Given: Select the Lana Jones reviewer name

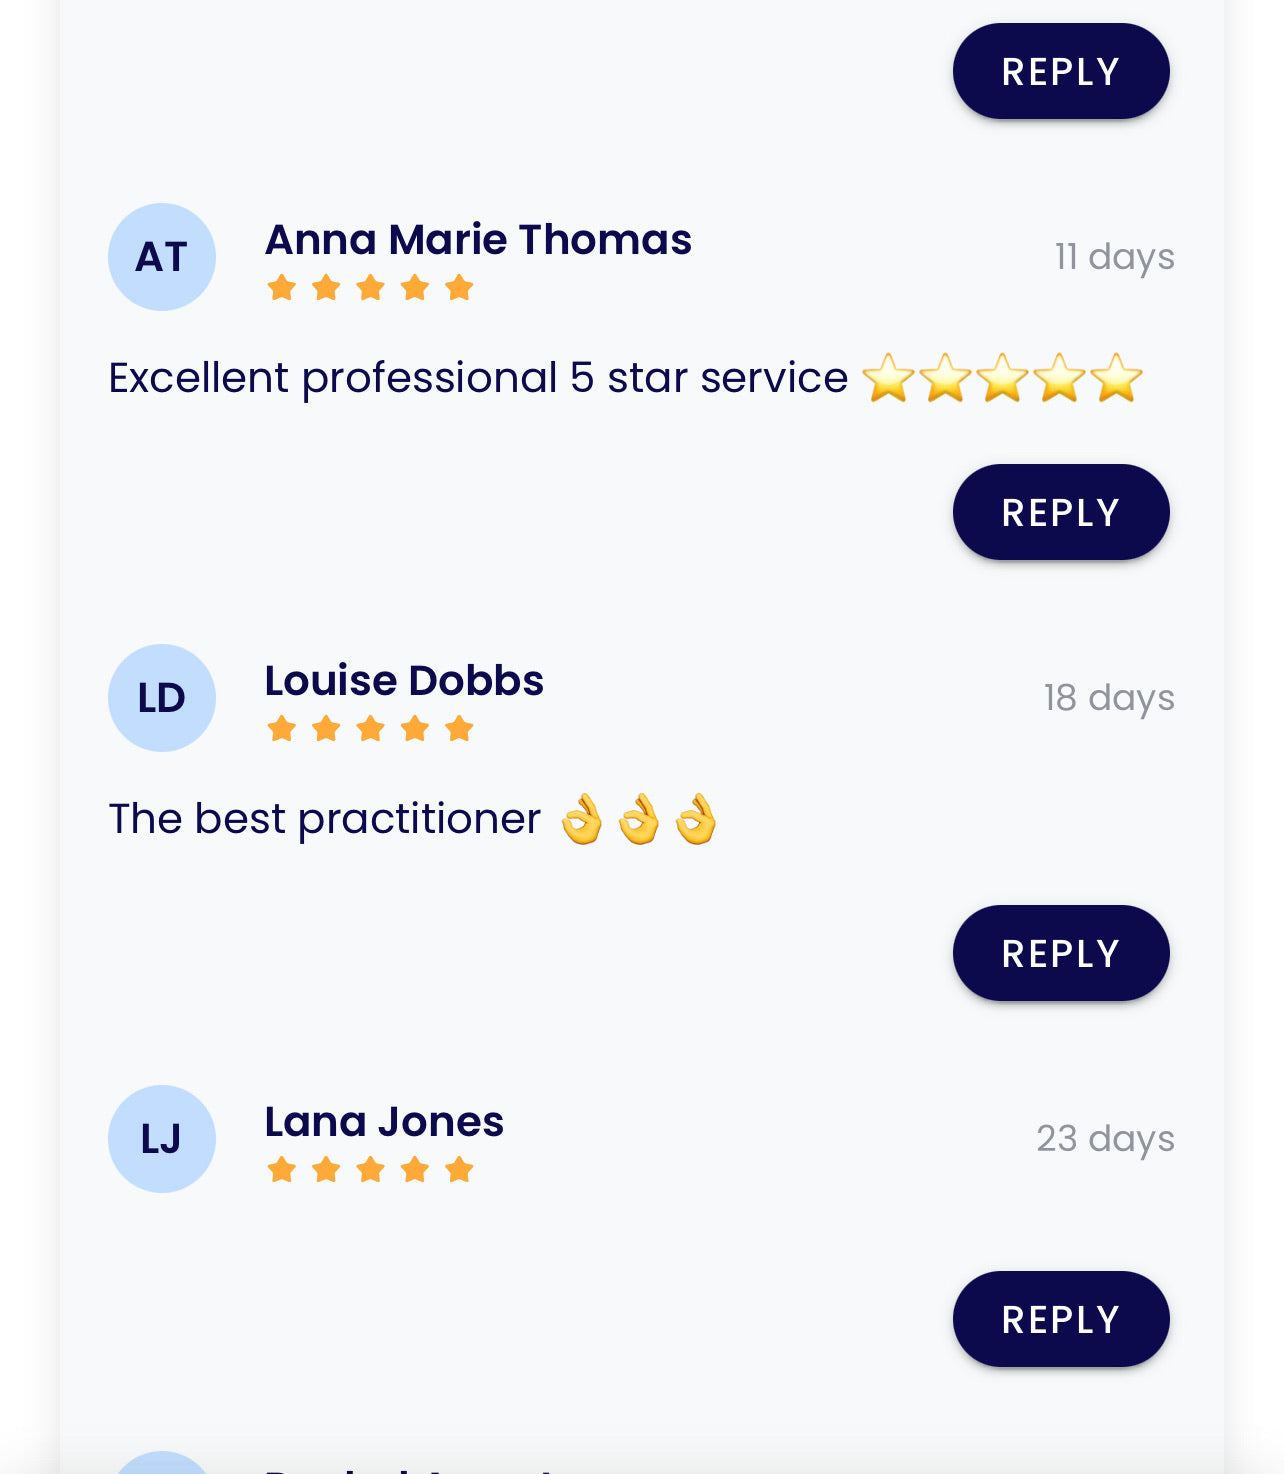Looking at the screenshot, I should (384, 1122).
